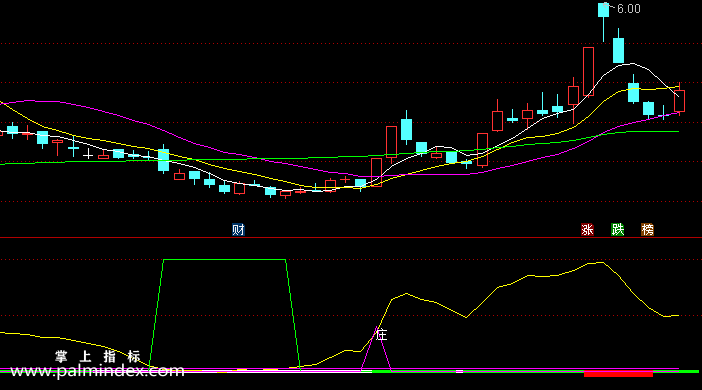Click the green 跌 marker icon
The width and height of the screenshot is (702, 390).
[618, 230]
